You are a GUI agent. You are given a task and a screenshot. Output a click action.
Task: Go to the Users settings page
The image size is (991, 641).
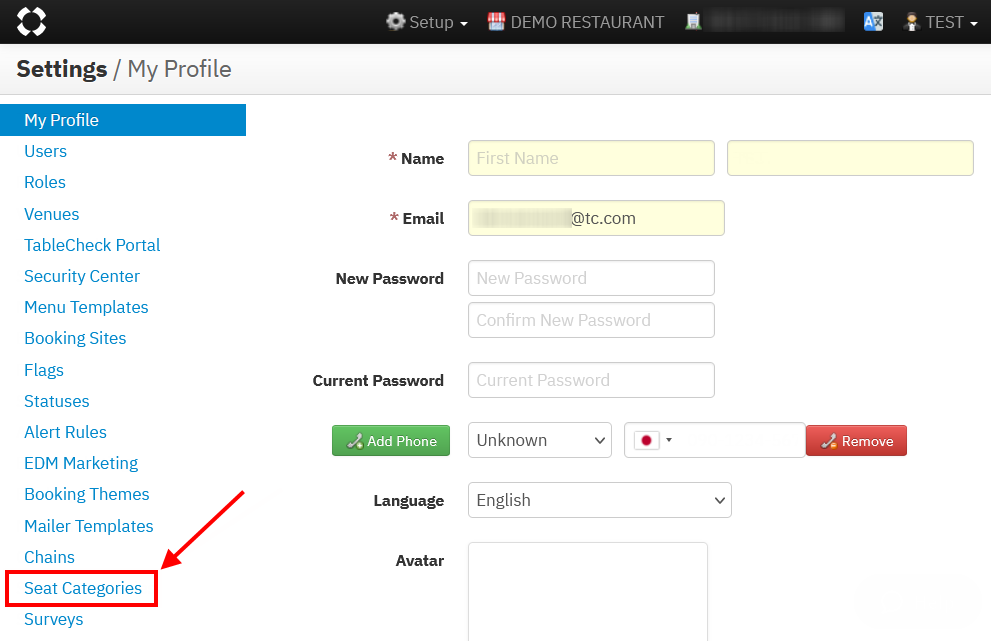46,151
